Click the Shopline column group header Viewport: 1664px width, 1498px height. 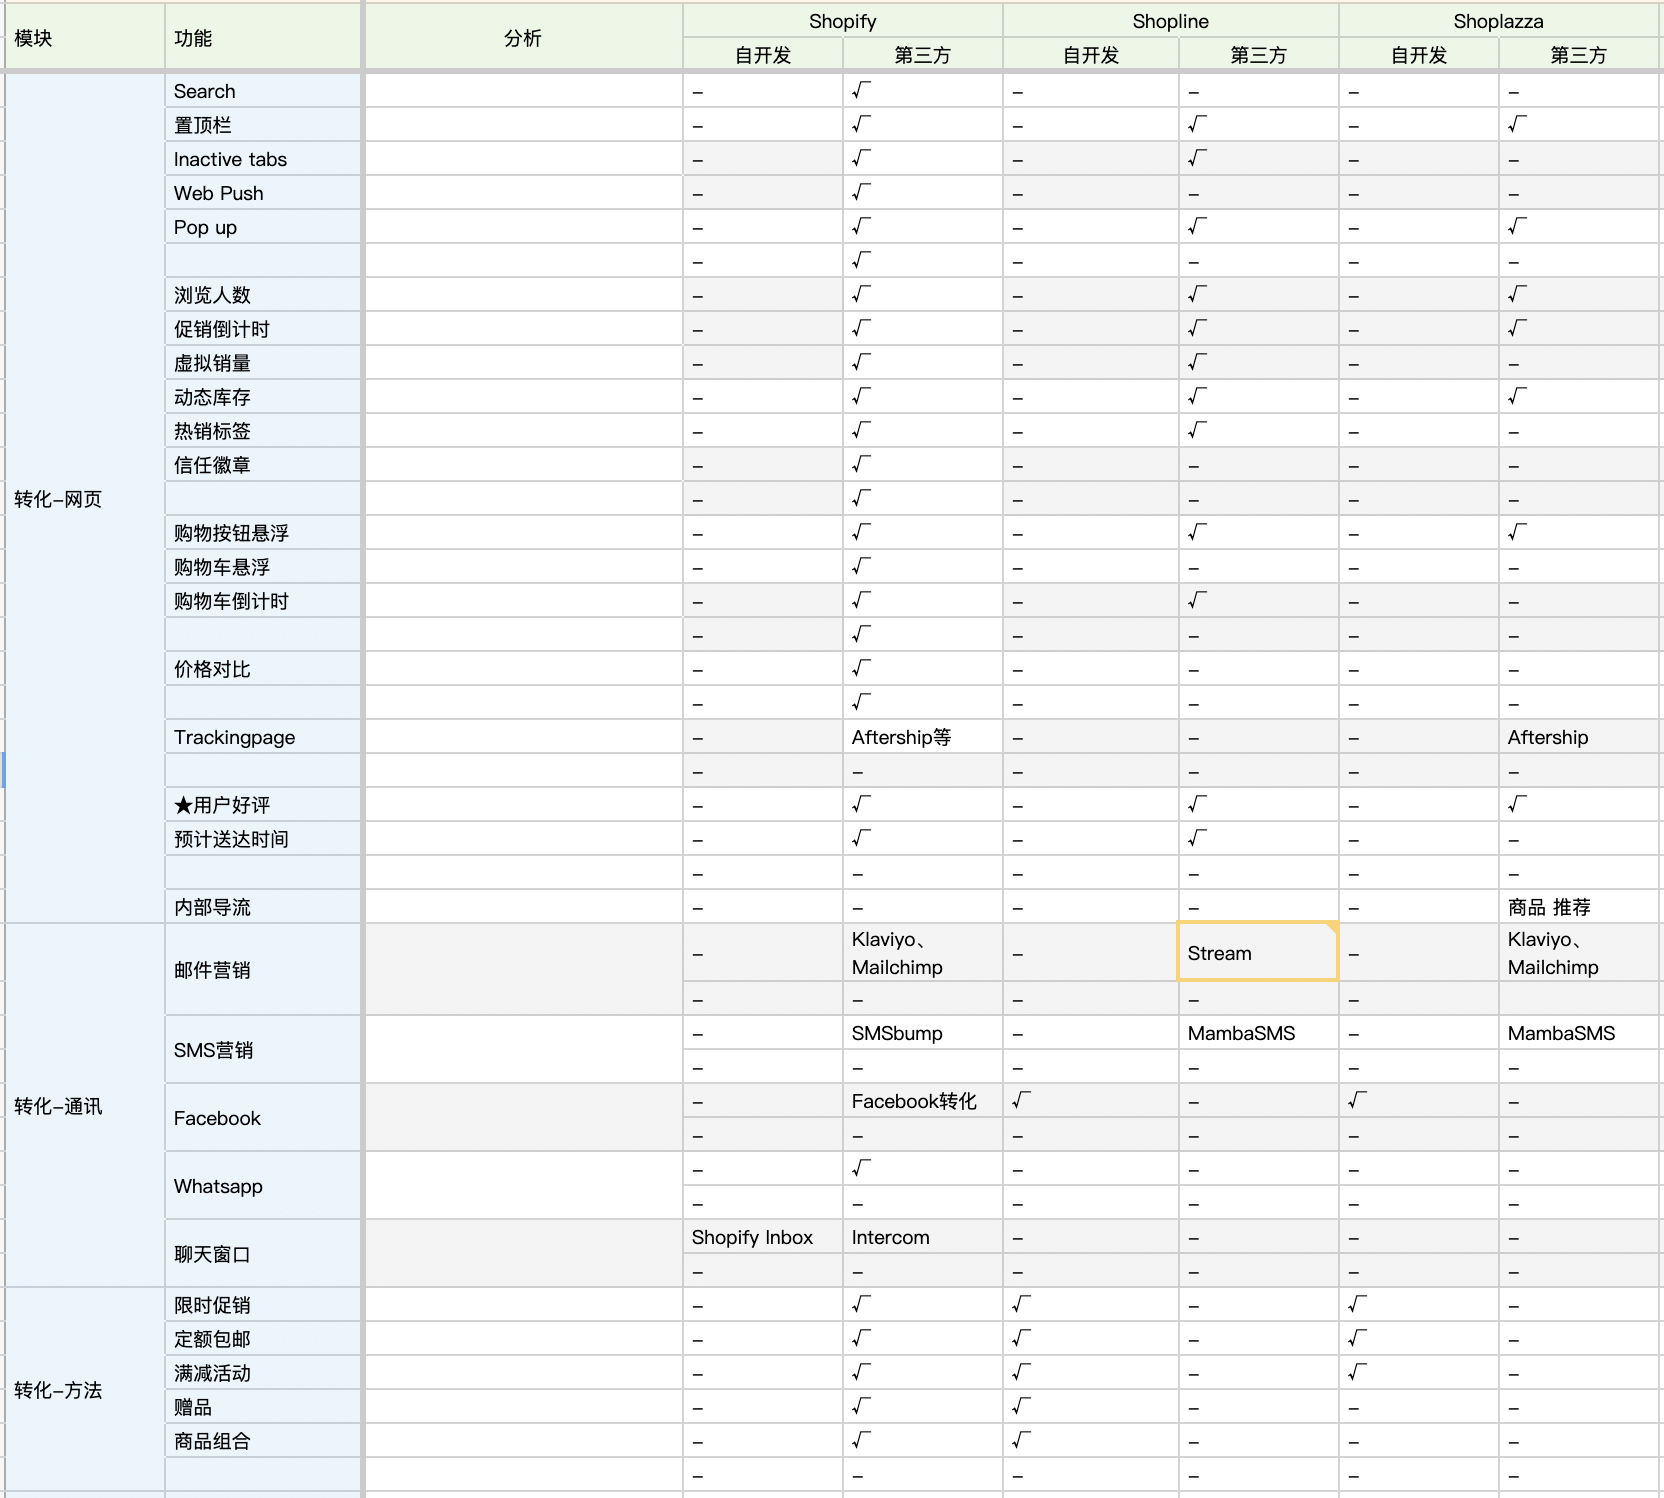coord(1170,21)
